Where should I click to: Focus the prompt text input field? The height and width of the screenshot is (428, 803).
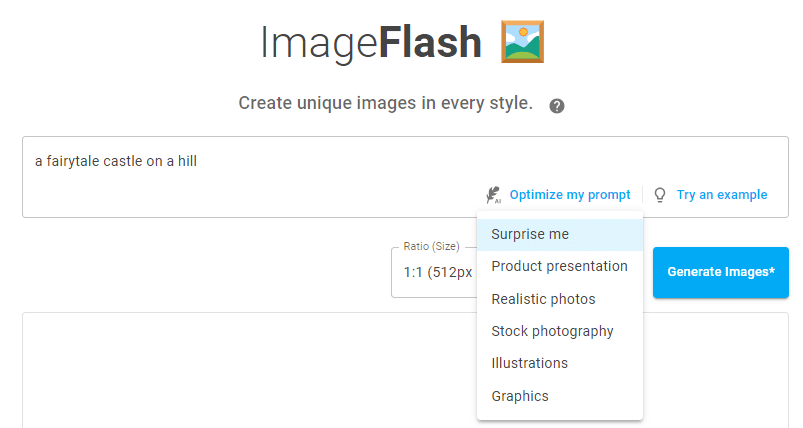405,177
